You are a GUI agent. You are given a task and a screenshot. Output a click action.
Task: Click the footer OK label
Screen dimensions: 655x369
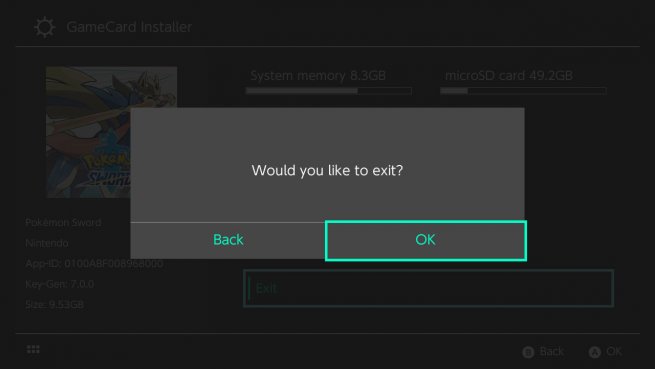[x=614, y=351]
